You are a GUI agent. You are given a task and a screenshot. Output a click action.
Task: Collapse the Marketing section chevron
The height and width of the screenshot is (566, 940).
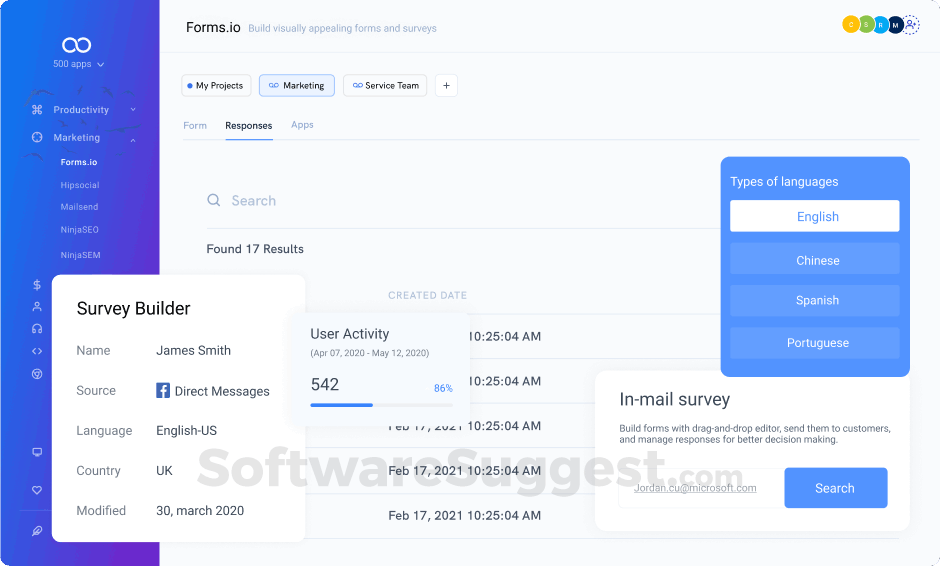pos(133,140)
